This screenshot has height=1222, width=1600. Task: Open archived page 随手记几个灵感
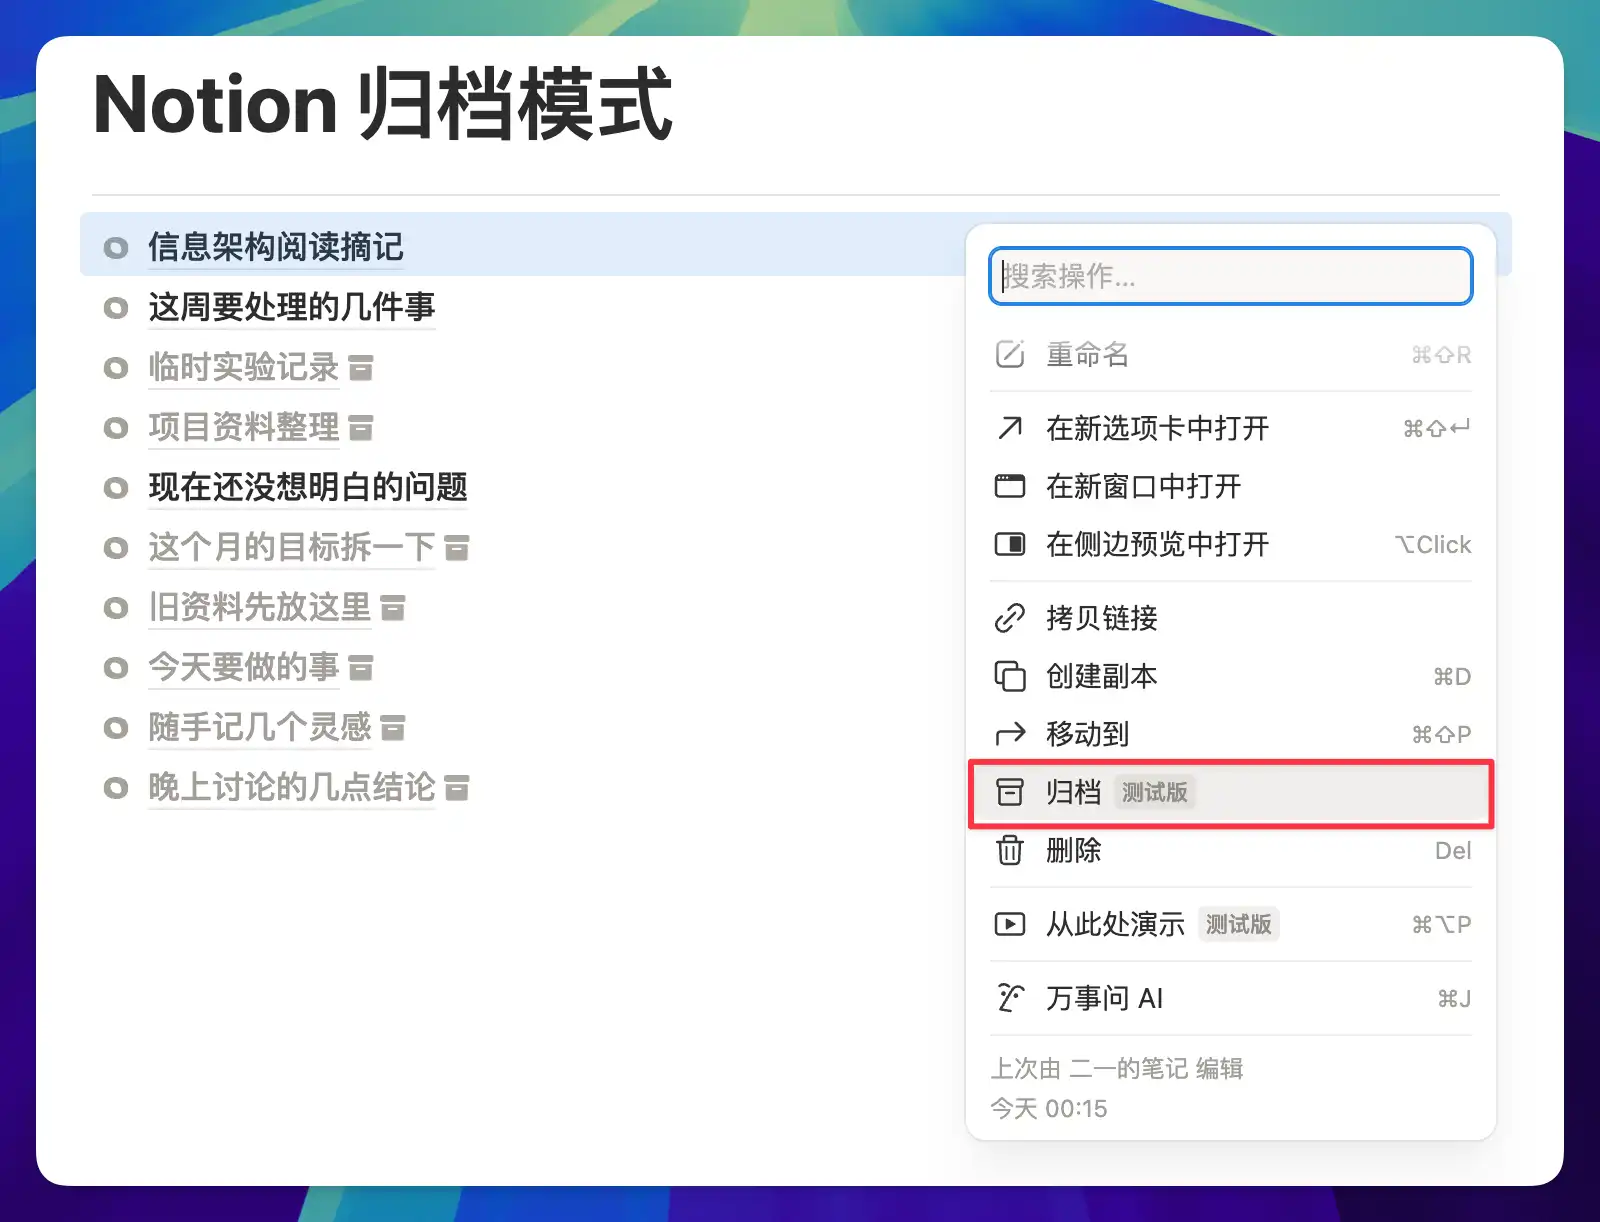coord(259,727)
